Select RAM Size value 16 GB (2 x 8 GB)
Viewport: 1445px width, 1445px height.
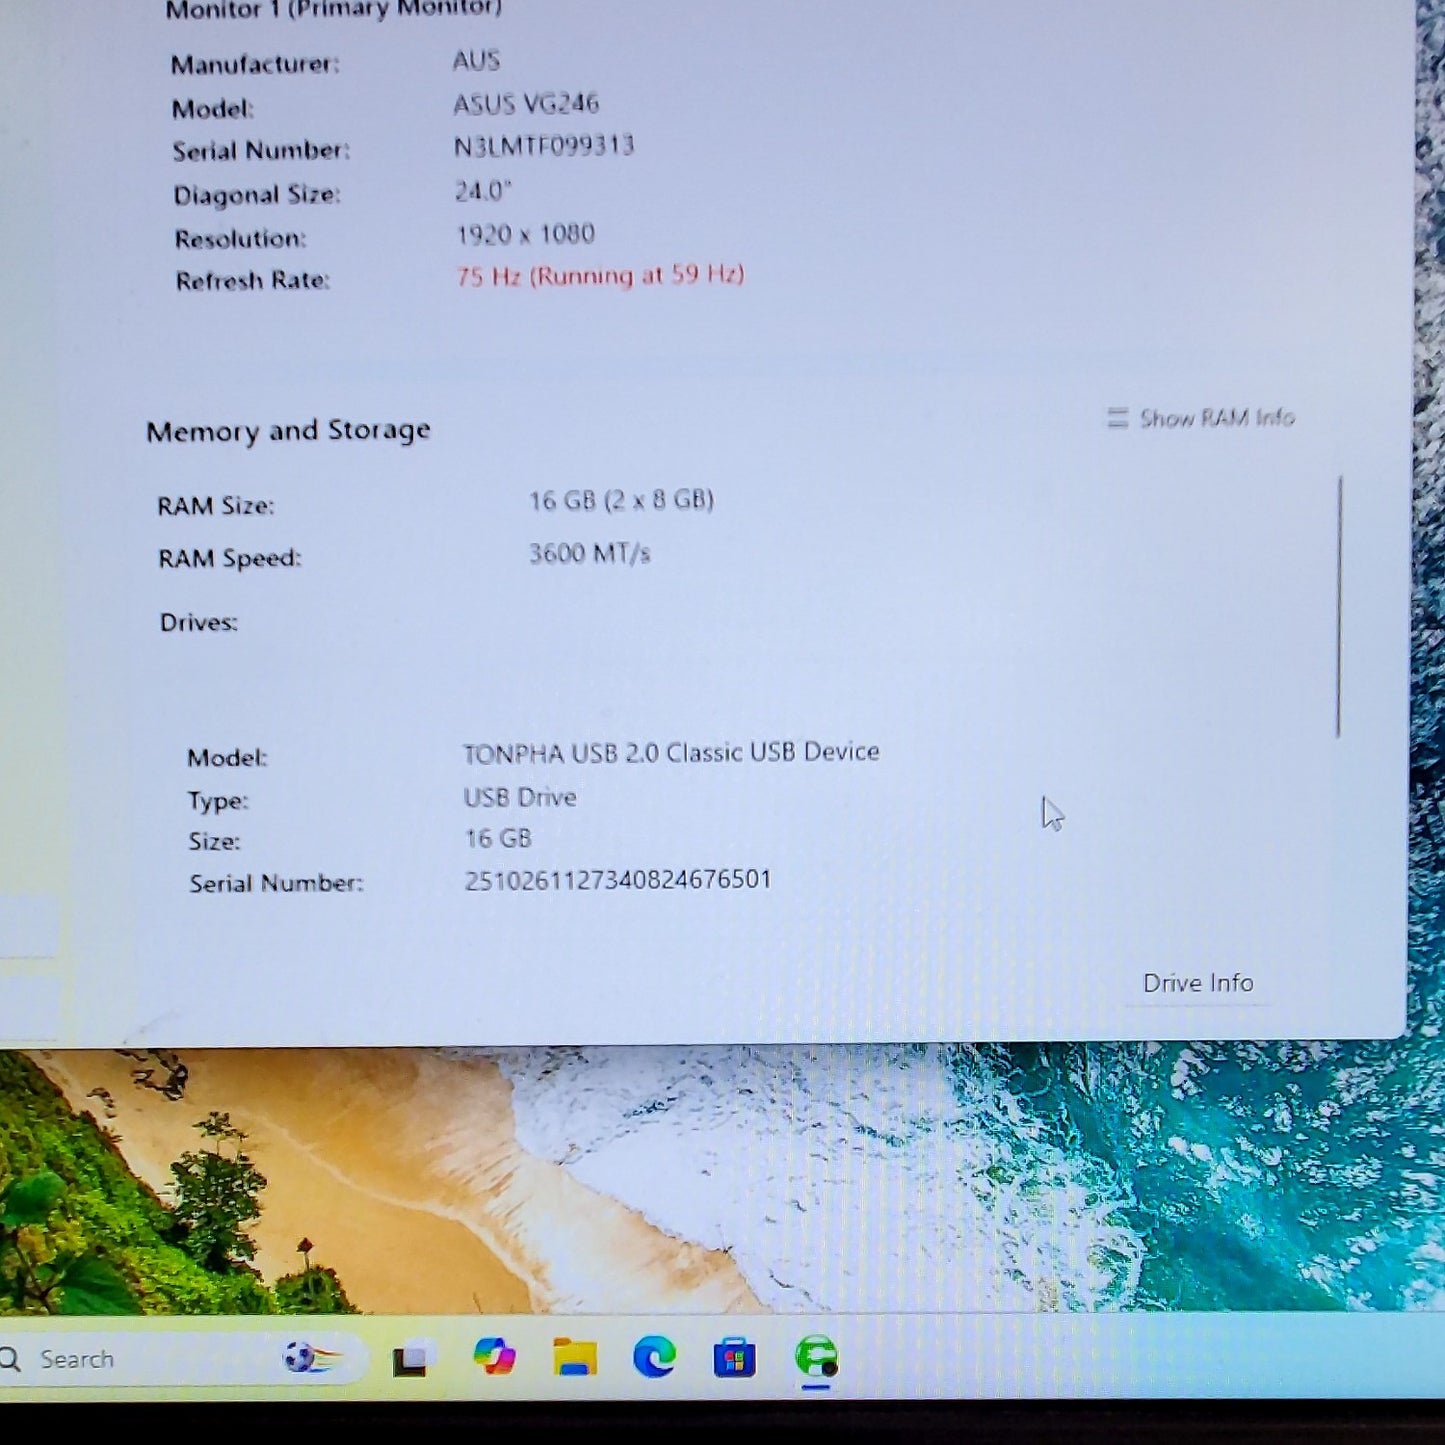621,500
